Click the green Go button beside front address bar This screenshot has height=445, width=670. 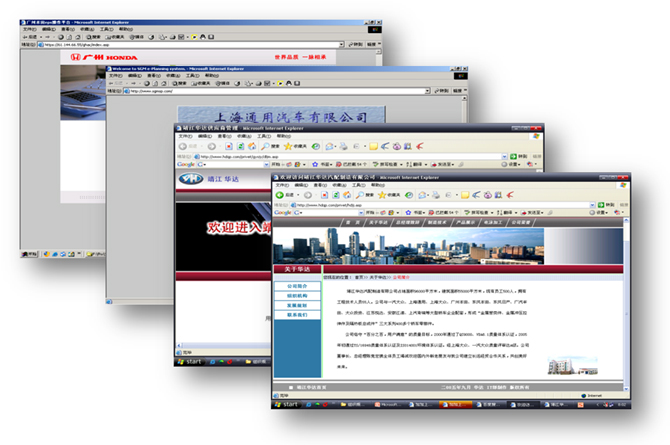[606, 203]
